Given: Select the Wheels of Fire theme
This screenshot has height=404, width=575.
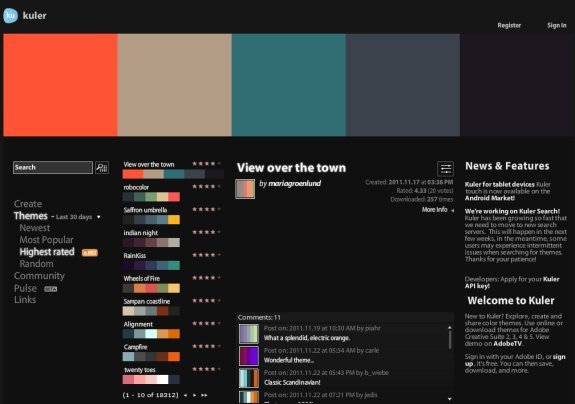Looking at the screenshot, I should tap(142, 279).
